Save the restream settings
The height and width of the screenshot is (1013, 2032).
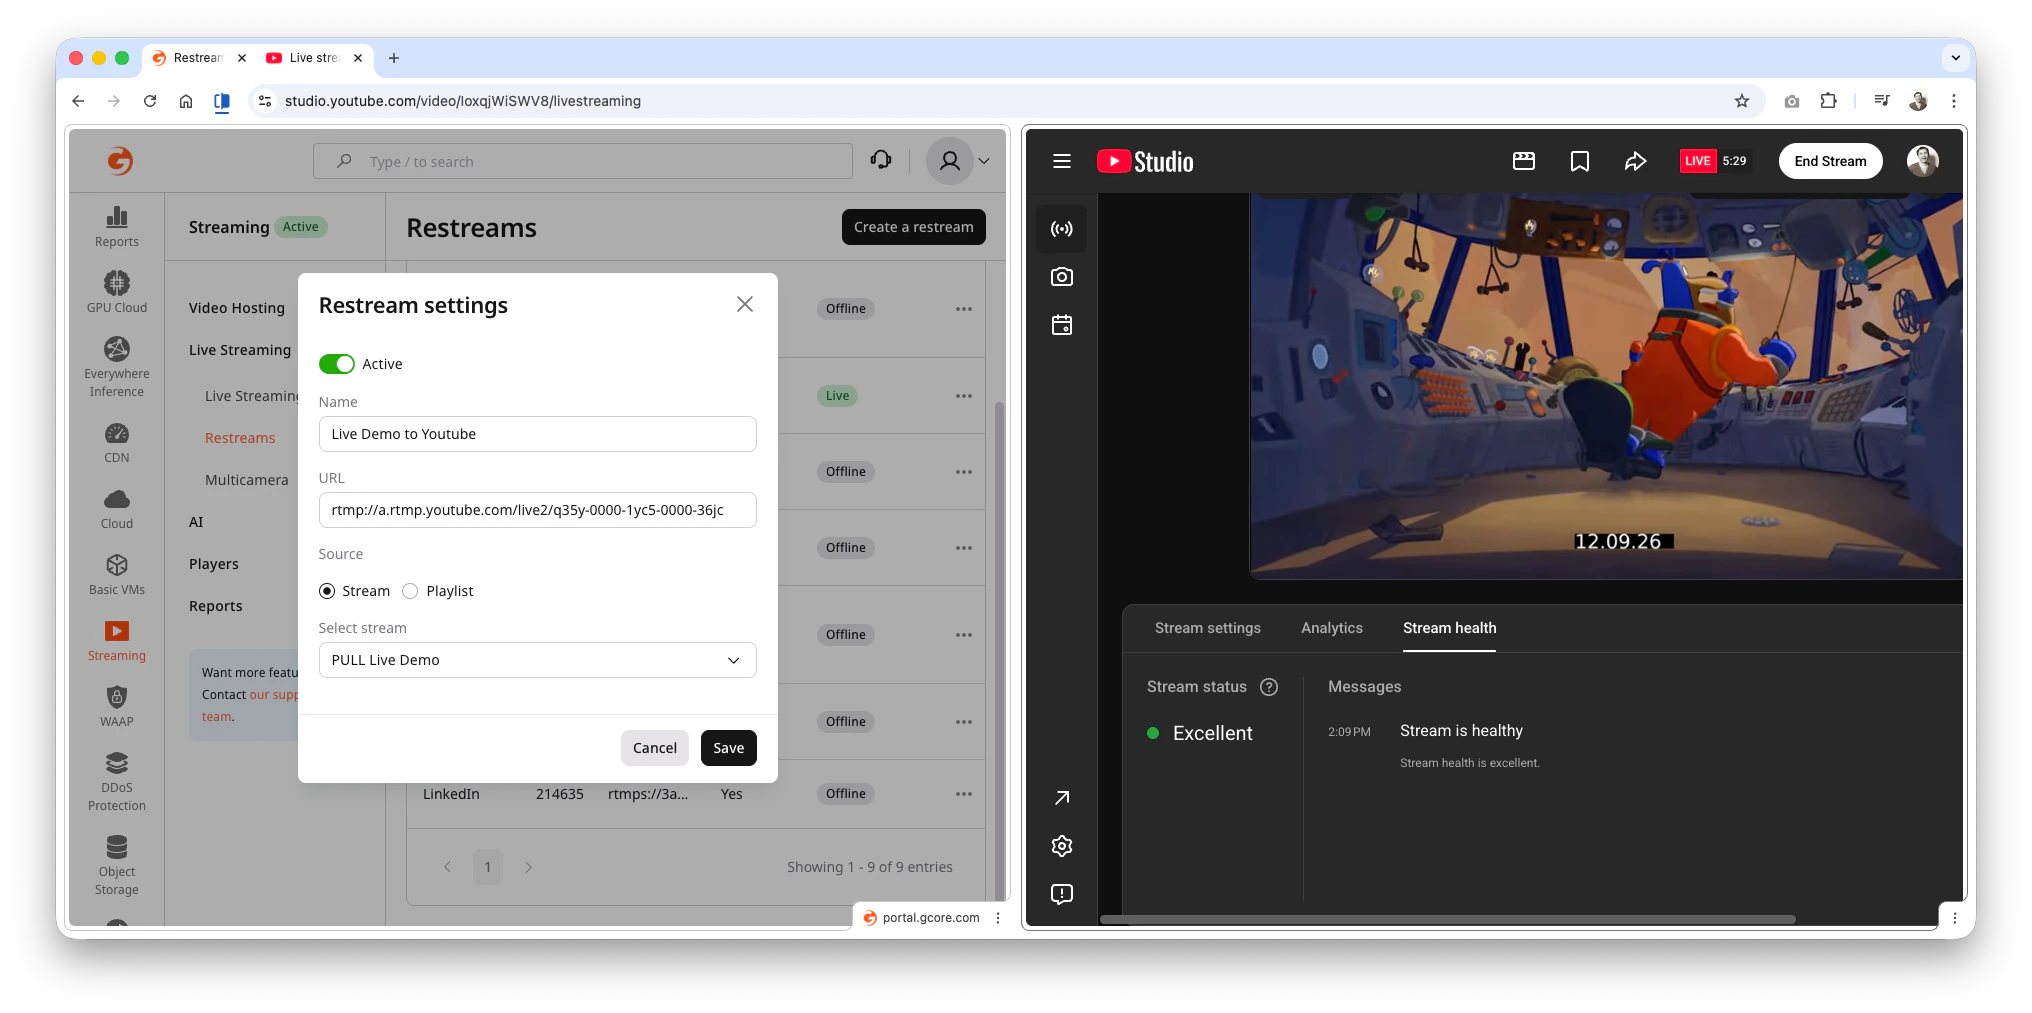click(728, 747)
